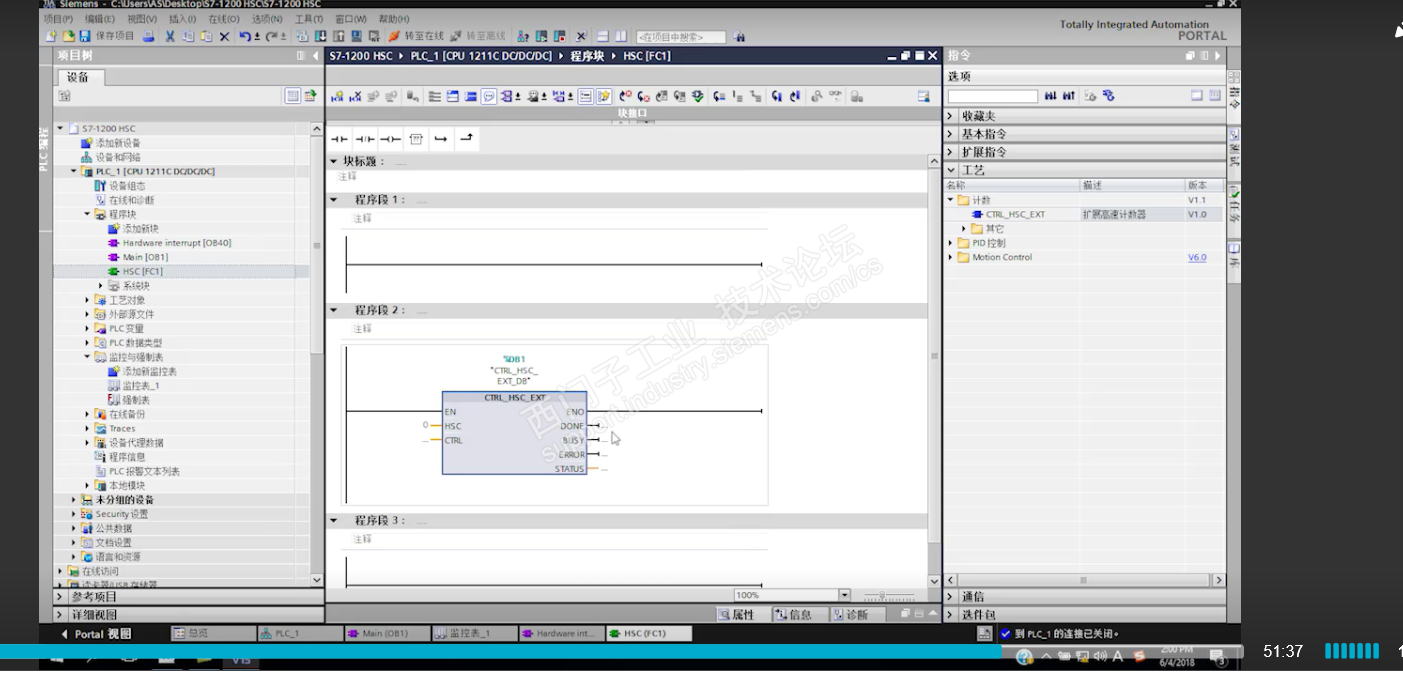The height and width of the screenshot is (687, 1403).
Task: Collapse the PLC_1 [CPU 1211C DC/DC/DC] node
Action: click(x=74, y=171)
